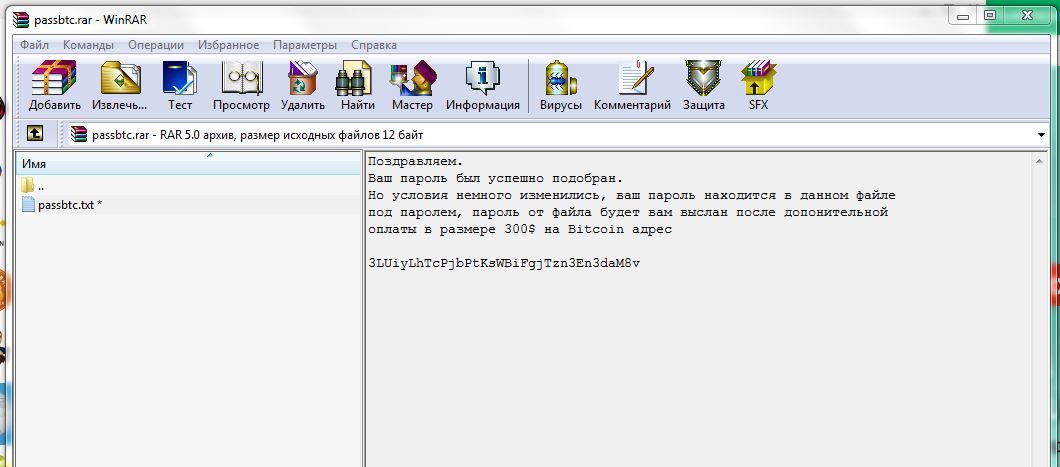The height and width of the screenshot is (467, 1060).
Task: Go up one folder level button
Action: pyautogui.click(x=35, y=134)
